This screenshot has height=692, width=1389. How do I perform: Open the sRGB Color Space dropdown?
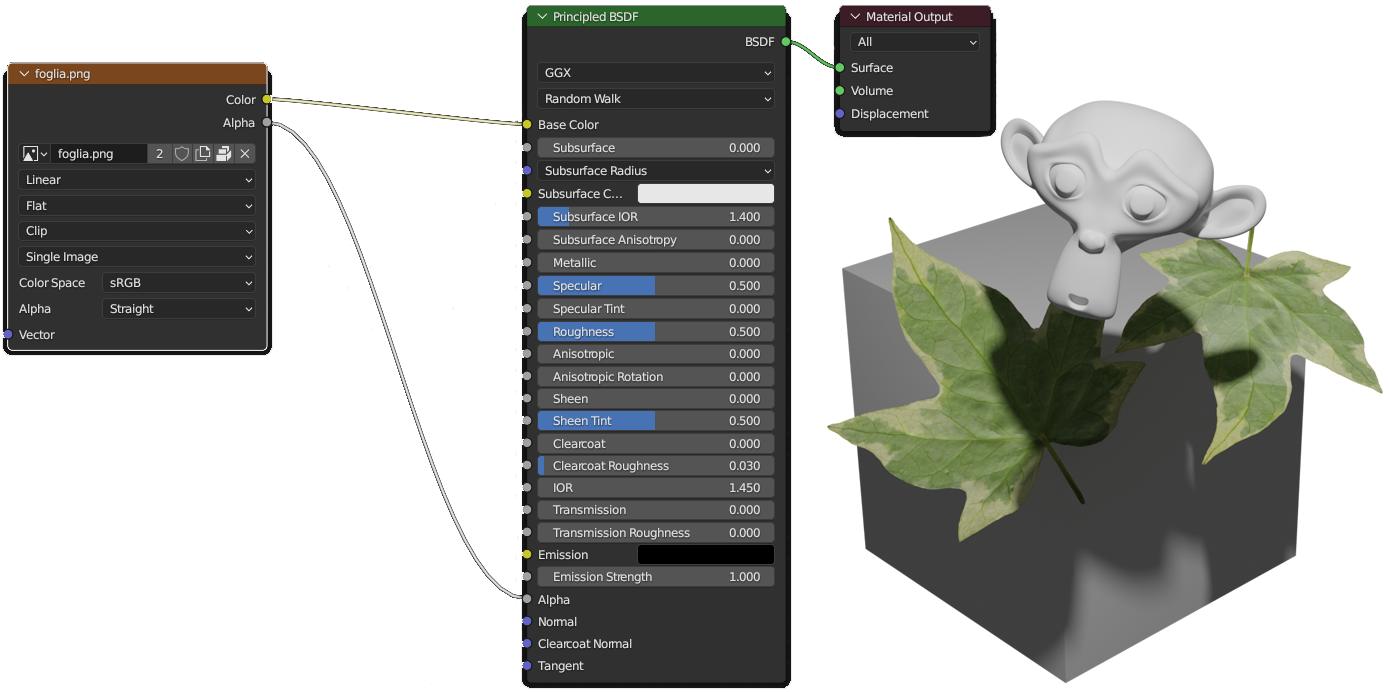(x=178, y=283)
